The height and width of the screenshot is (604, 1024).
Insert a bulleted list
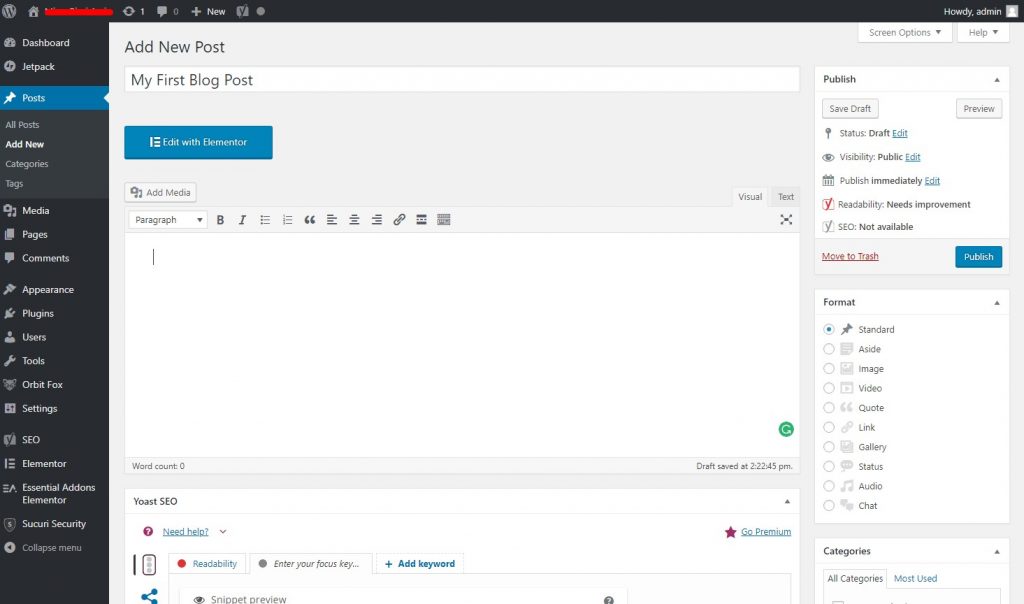[265, 220]
